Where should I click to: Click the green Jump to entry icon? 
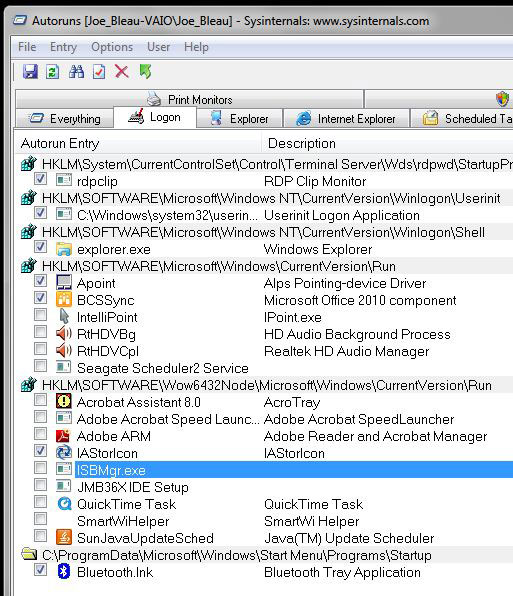click(145, 71)
